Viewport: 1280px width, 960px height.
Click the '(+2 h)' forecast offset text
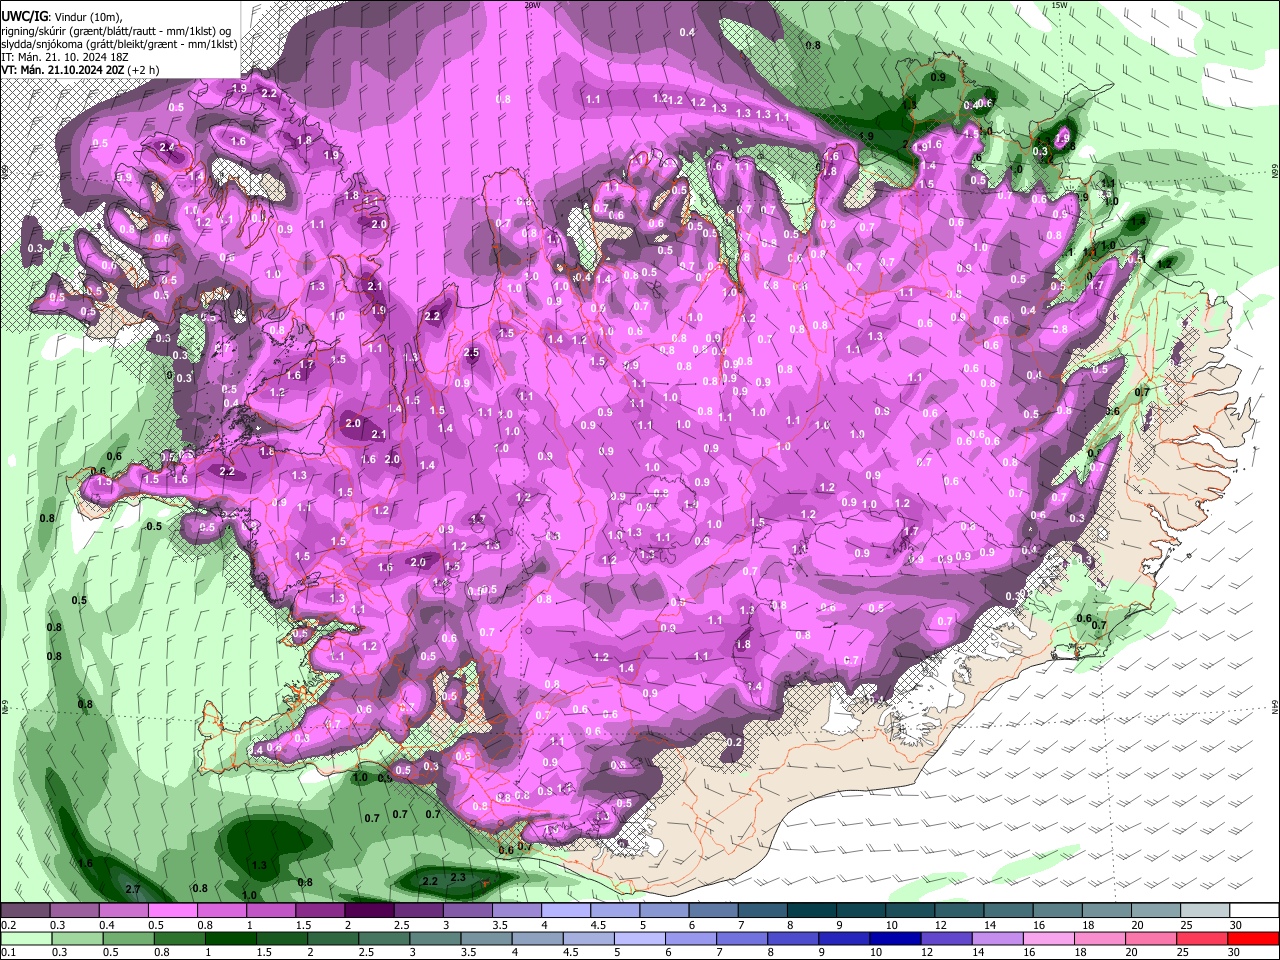(x=144, y=70)
